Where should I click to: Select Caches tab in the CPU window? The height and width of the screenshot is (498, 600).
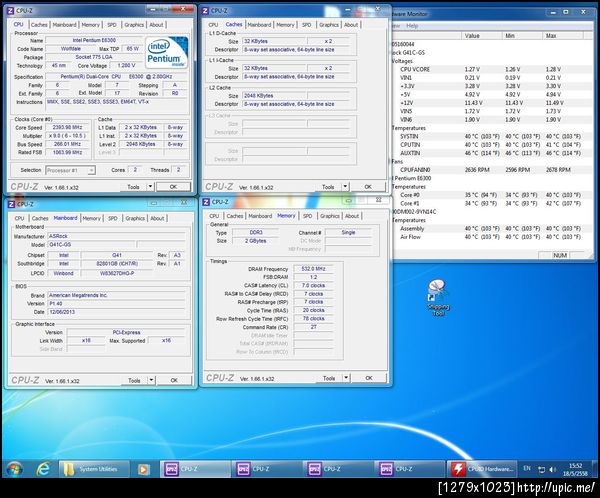39,24
